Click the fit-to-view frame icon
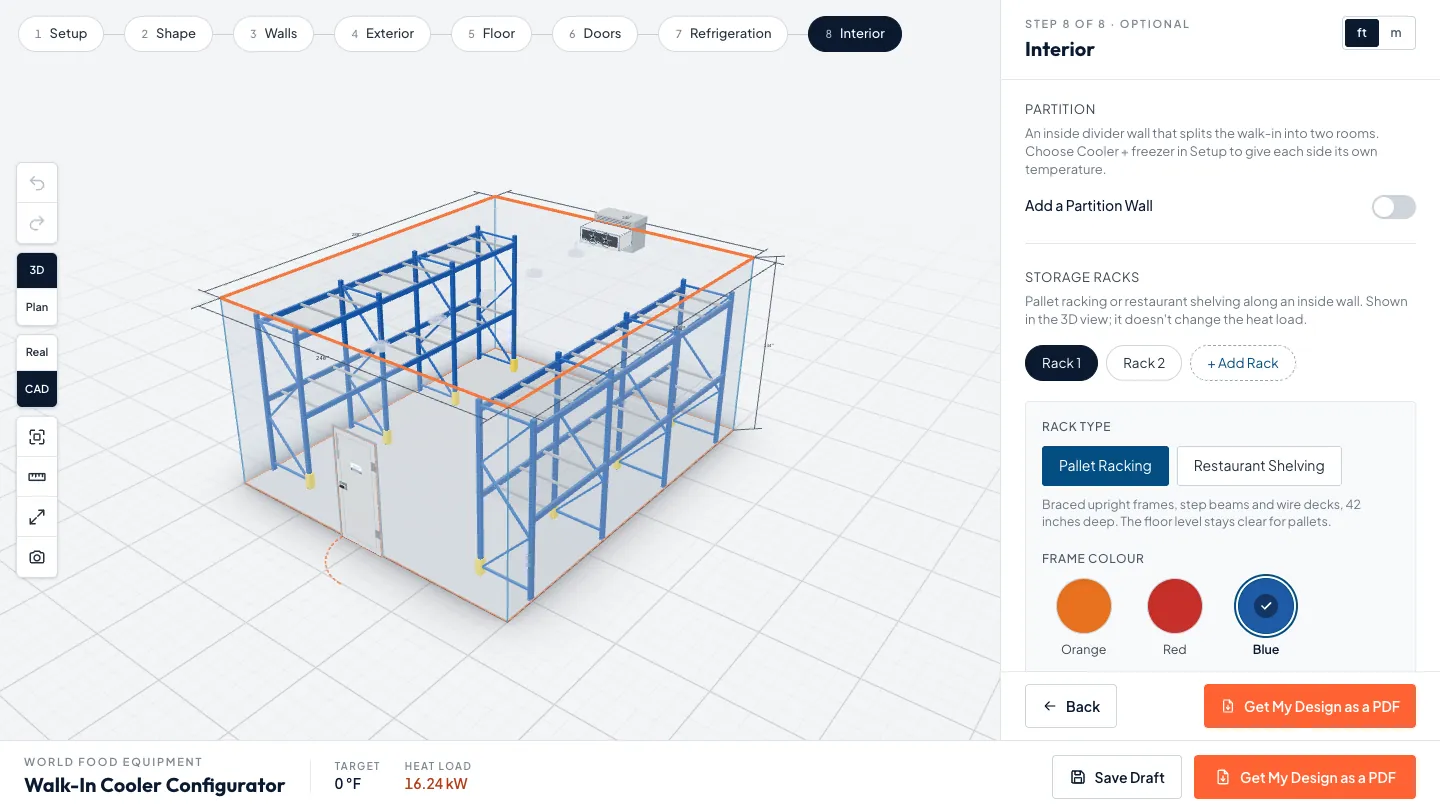Screen dimensions: 1440x812 [37, 437]
